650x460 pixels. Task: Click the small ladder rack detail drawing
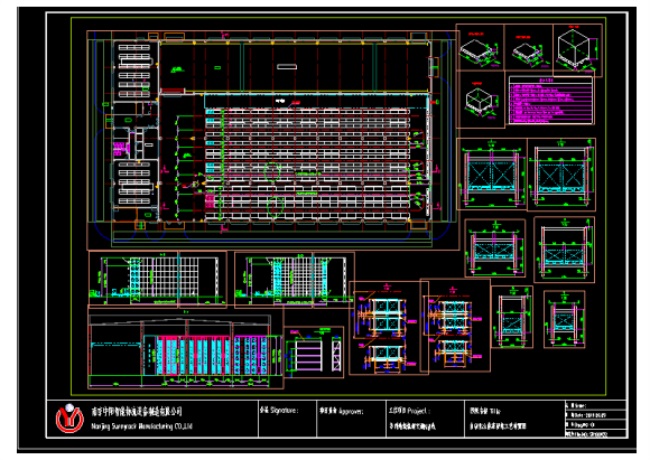(x=311, y=353)
